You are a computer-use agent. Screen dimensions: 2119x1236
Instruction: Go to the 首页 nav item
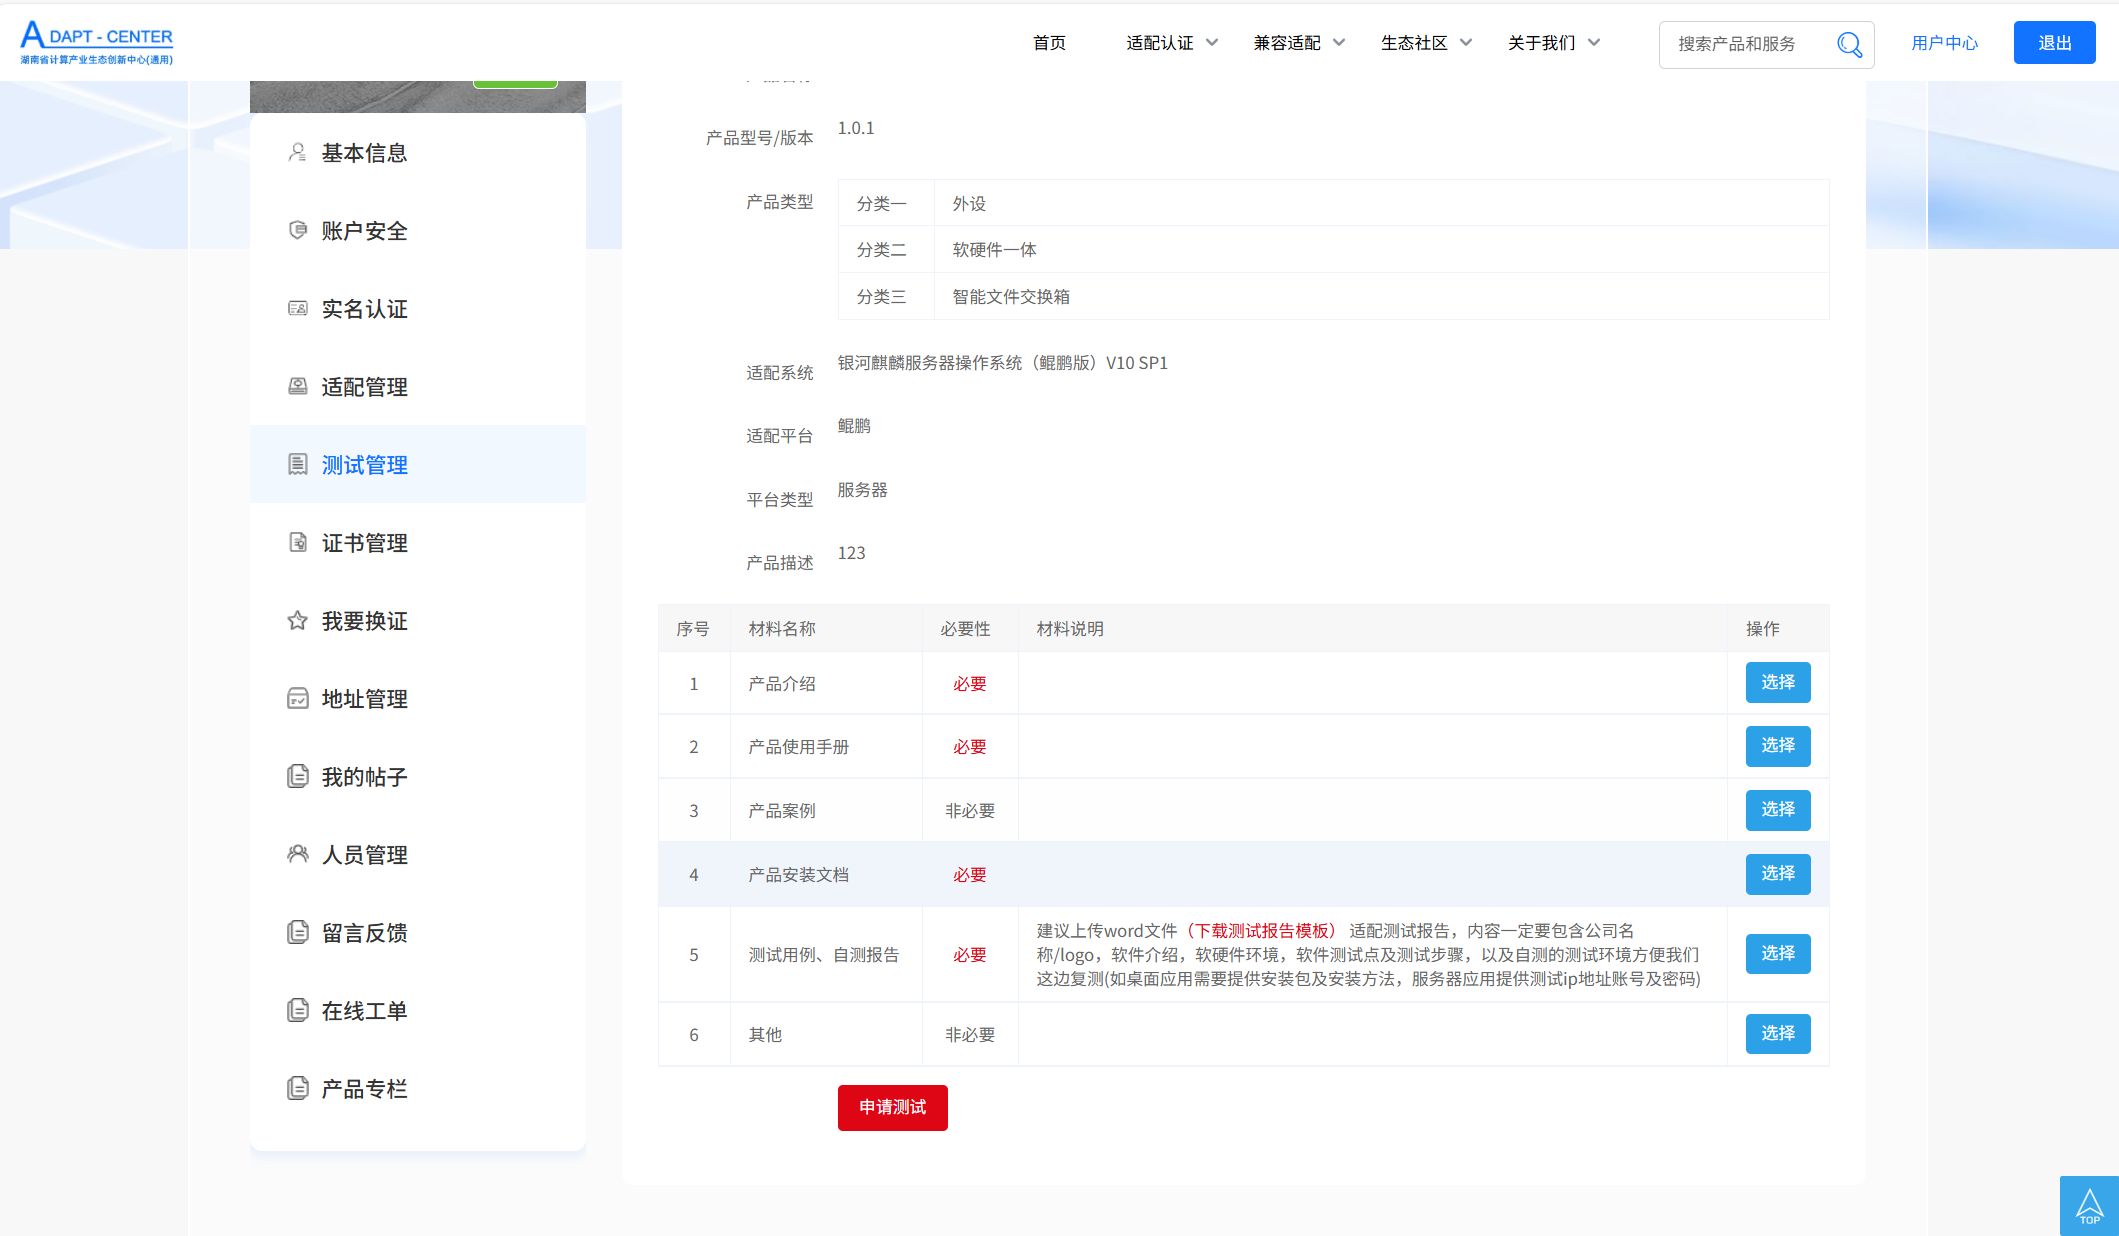[x=1049, y=43]
